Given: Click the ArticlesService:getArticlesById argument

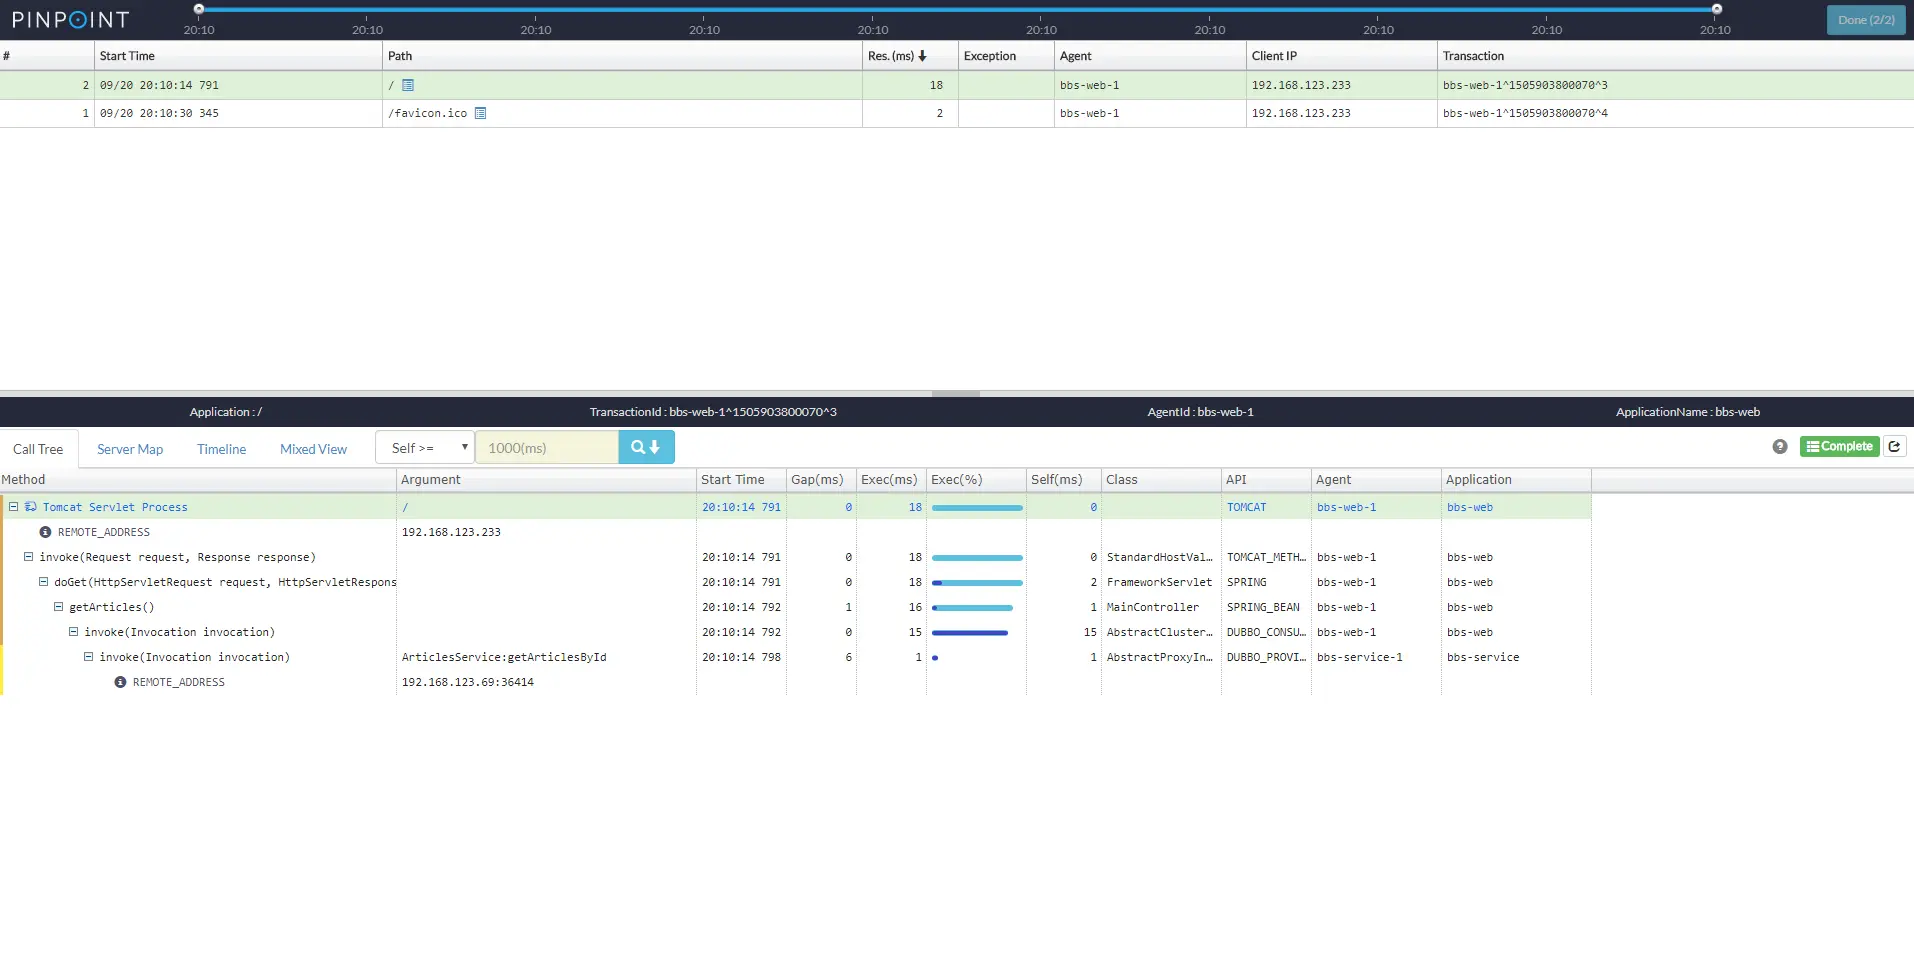Looking at the screenshot, I should pos(504,657).
